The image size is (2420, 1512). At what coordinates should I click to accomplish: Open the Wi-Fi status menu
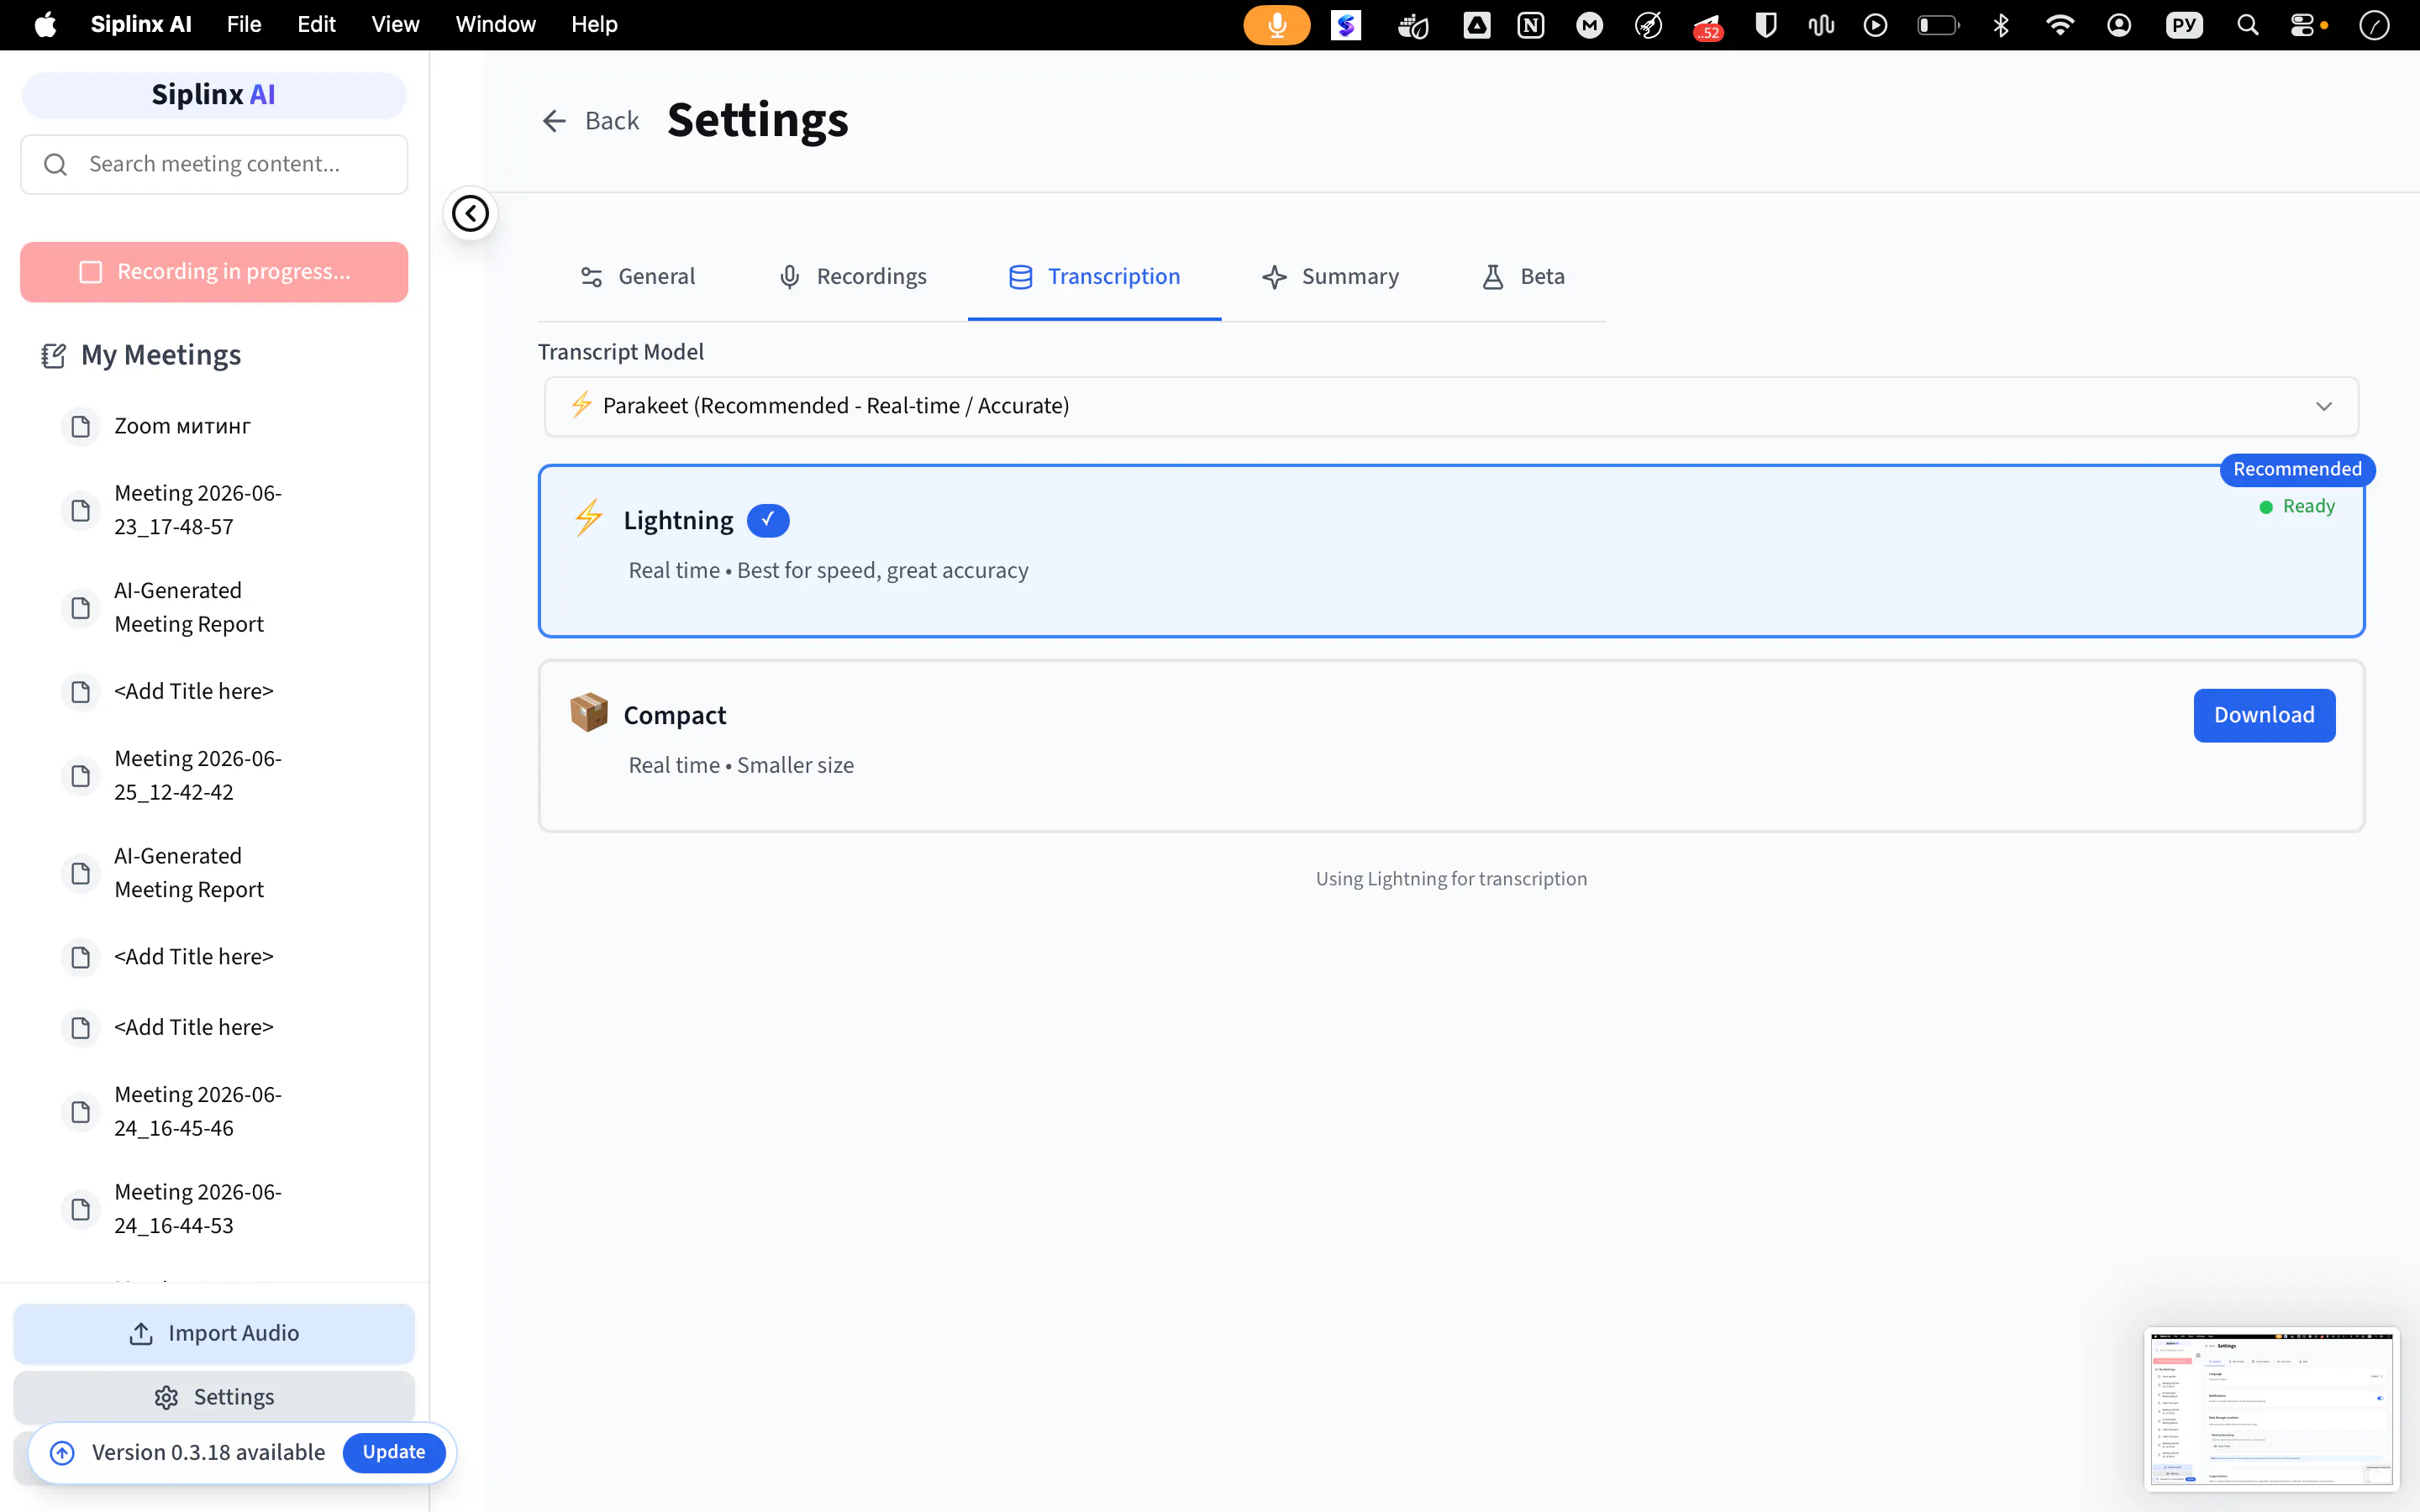(2059, 25)
